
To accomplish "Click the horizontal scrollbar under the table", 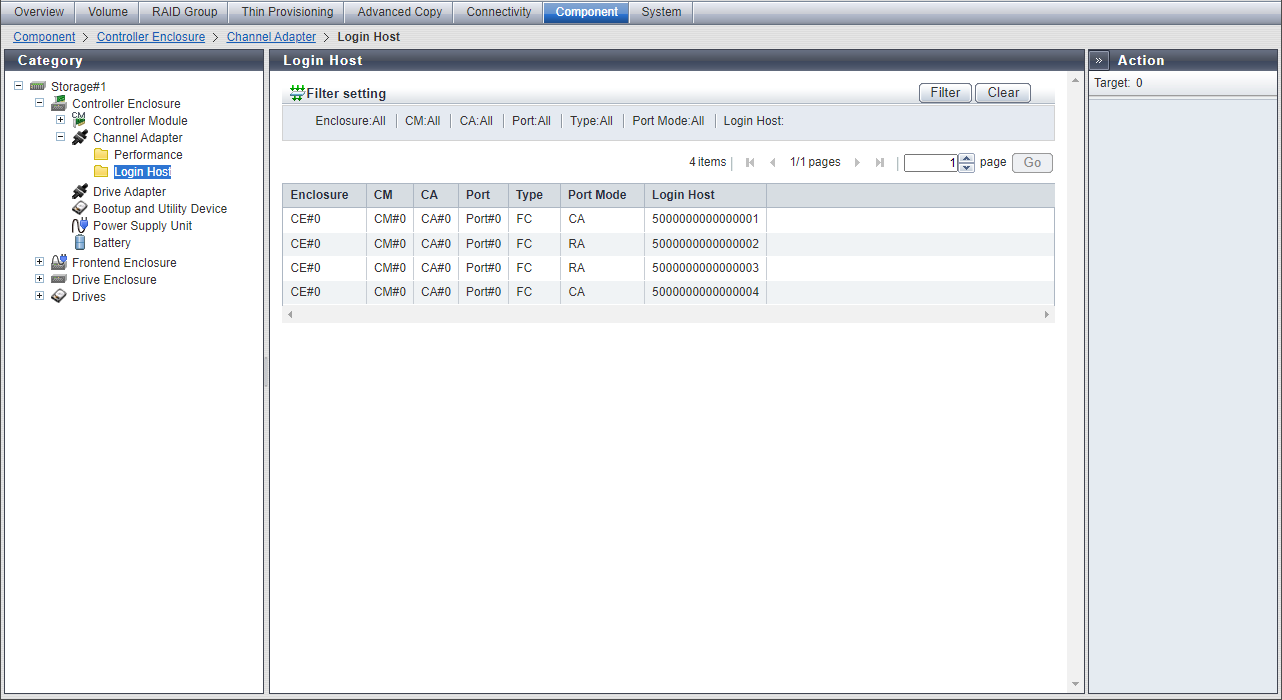I will pyautogui.click(x=667, y=314).
